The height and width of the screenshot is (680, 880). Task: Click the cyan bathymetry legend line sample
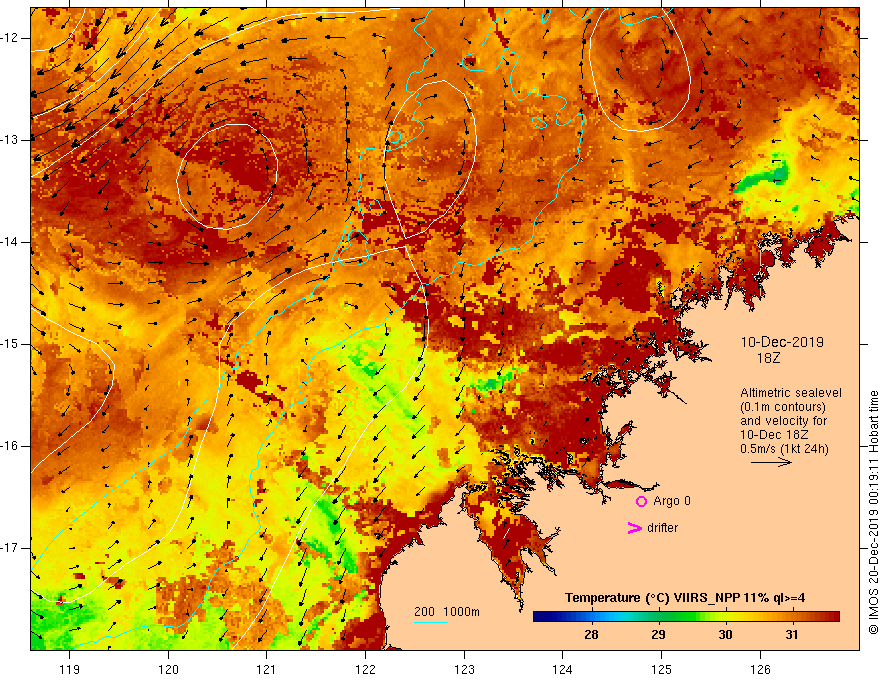[430, 622]
